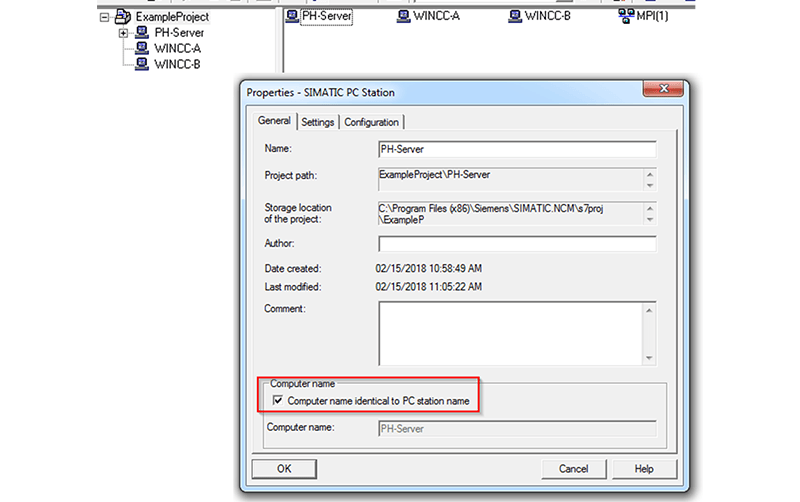Click the Storage location path field
800x502 pixels.
click(x=510, y=214)
